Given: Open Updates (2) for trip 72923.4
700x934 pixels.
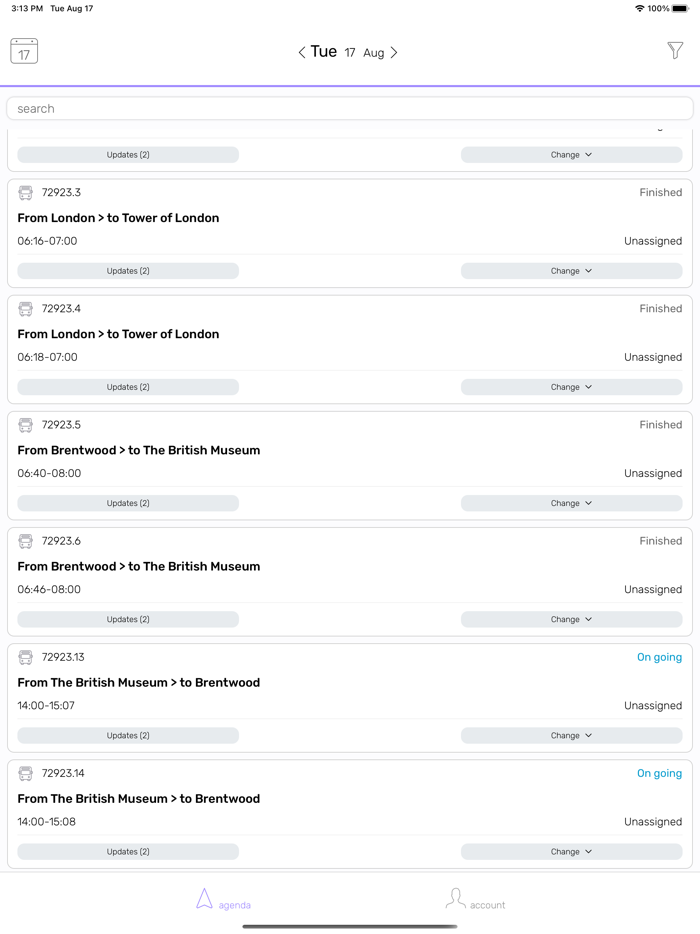Looking at the screenshot, I should (128, 387).
